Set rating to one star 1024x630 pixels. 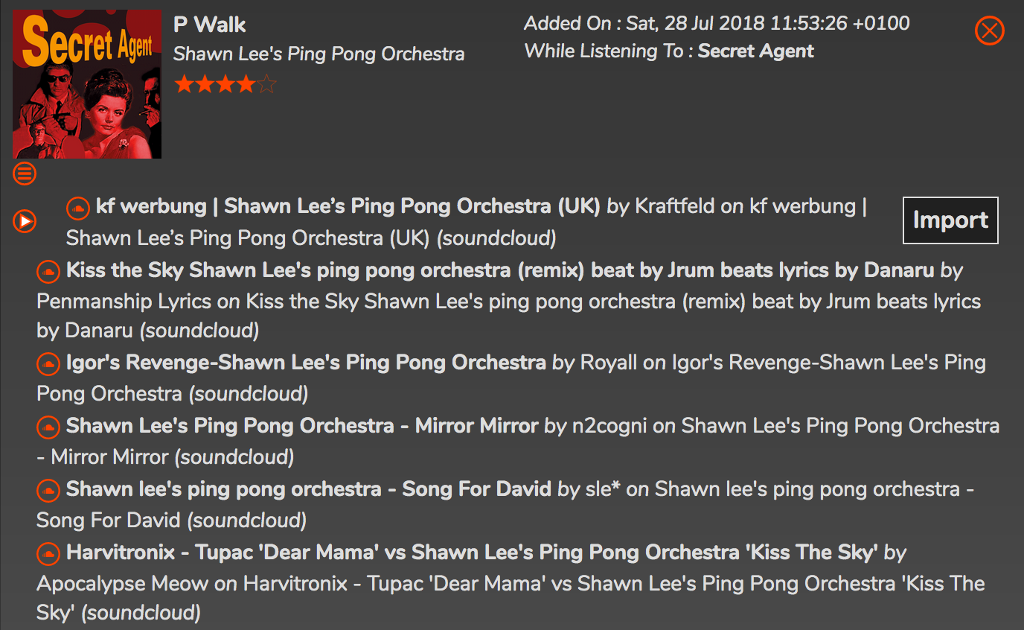pos(184,84)
